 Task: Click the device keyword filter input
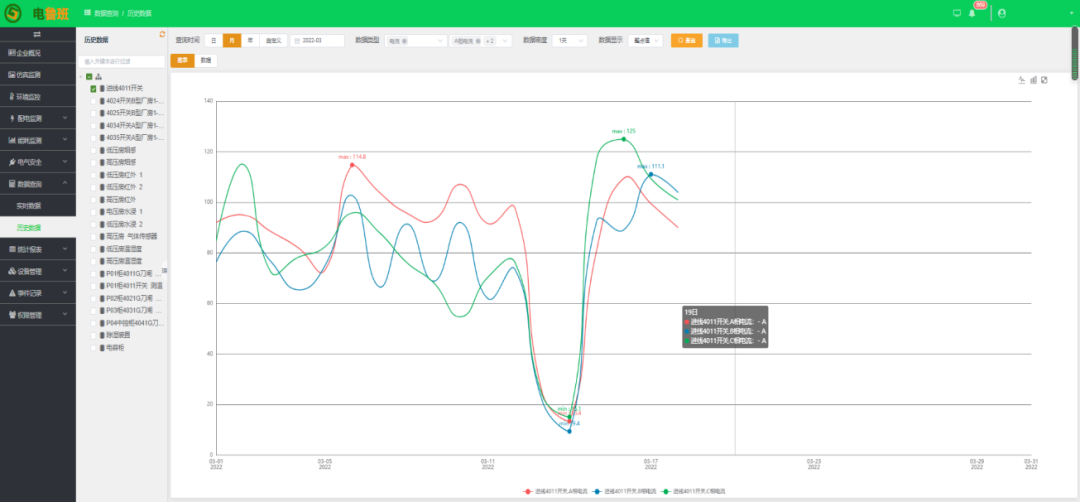click(120, 61)
